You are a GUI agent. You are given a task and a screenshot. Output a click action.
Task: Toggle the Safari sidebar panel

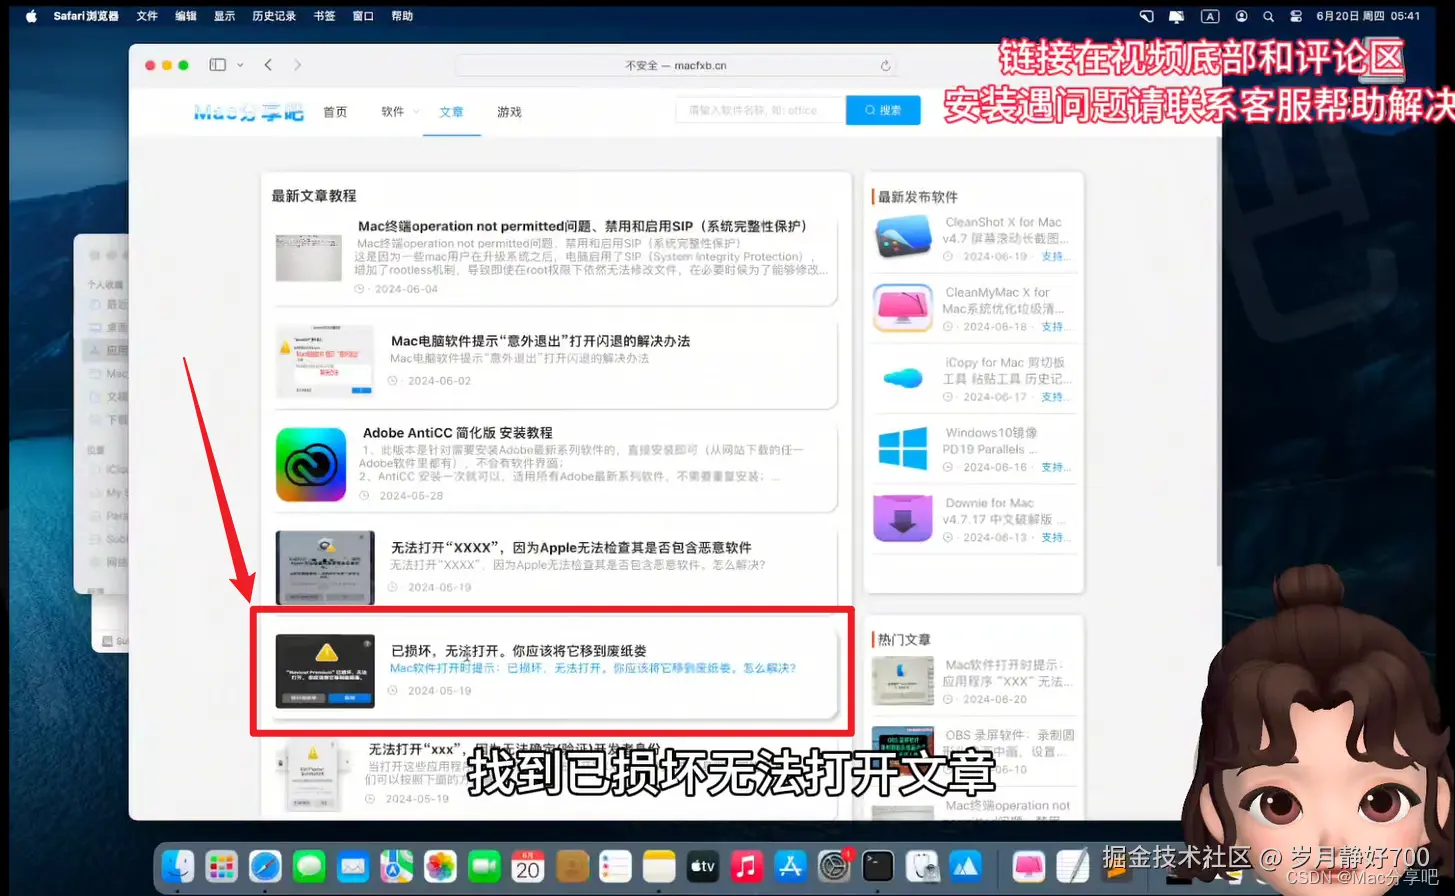tap(216, 63)
